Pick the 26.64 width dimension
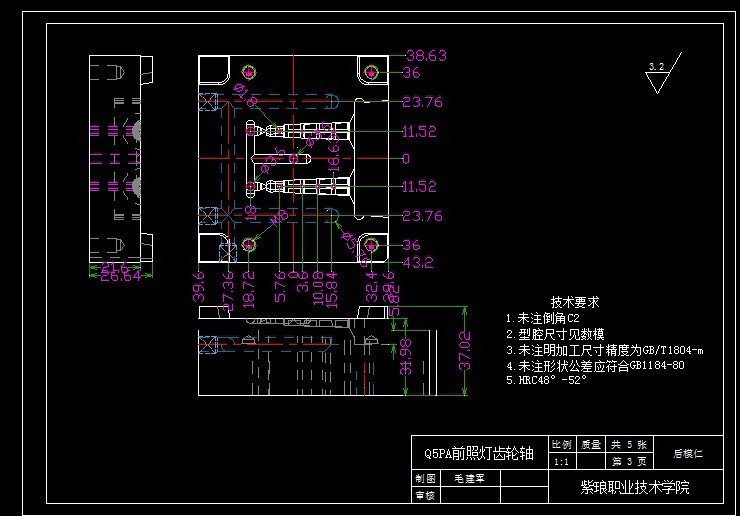 [x=121, y=277]
